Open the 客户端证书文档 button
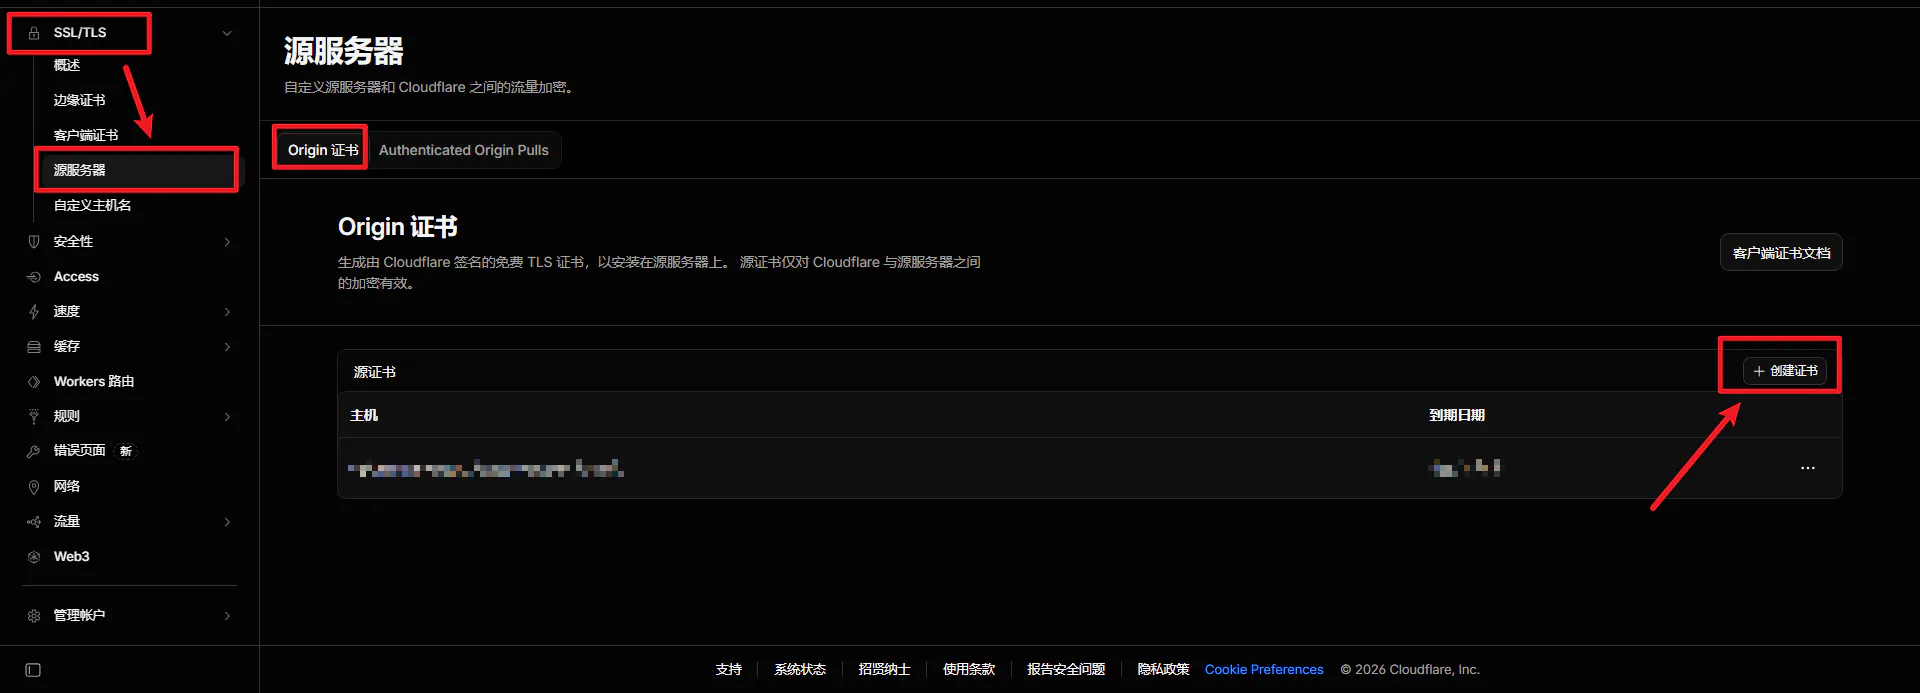 [1781, 253]
